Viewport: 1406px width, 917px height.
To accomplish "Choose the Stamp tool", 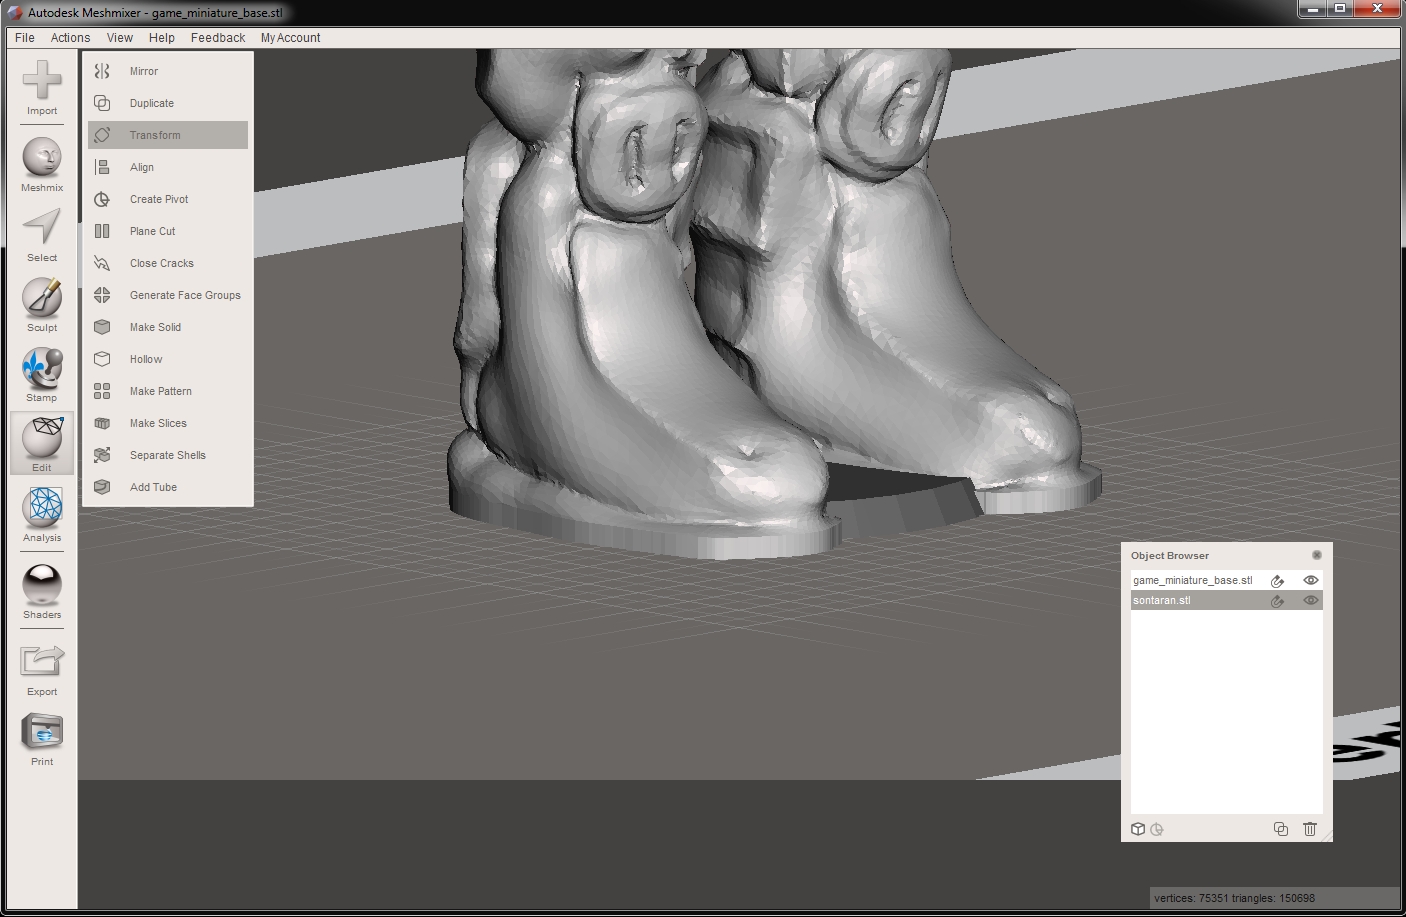I will [42, 375].
